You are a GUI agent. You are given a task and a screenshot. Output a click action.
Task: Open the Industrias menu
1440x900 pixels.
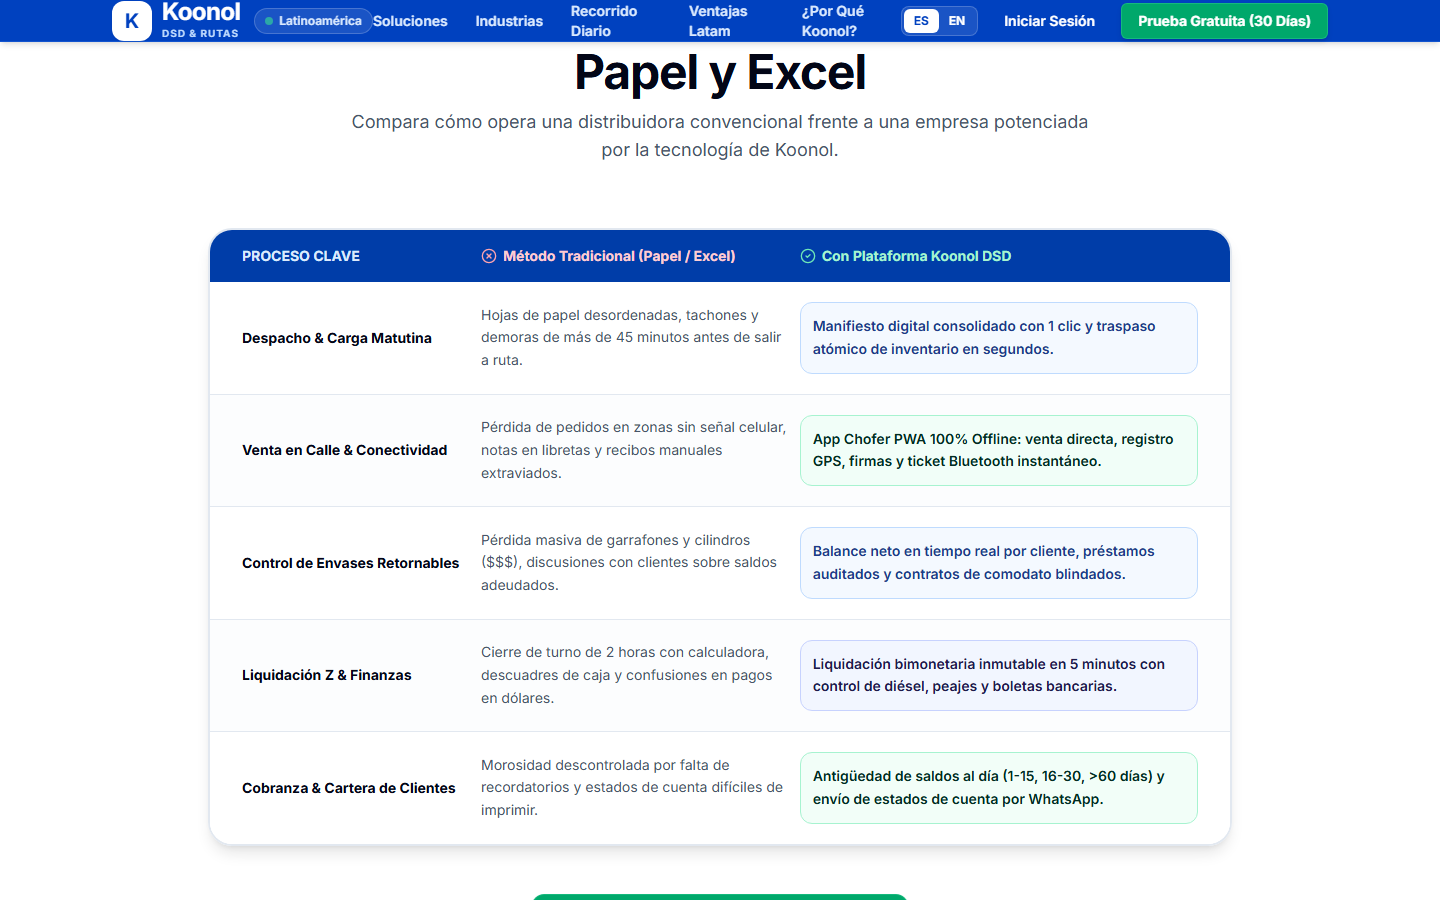click(509, 21)
